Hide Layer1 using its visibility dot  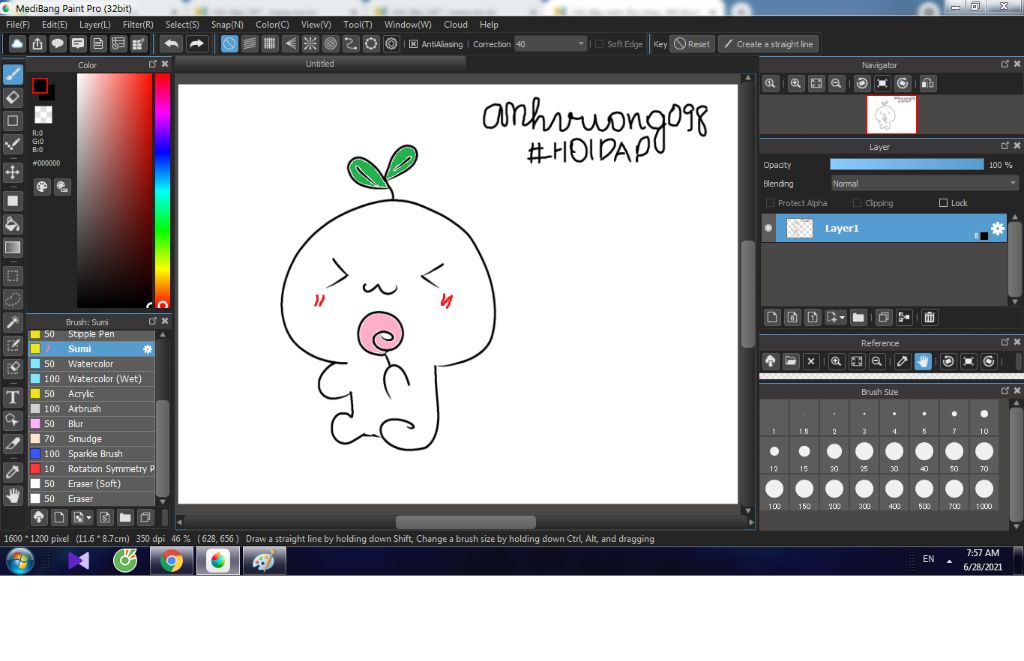click(769, 228)
